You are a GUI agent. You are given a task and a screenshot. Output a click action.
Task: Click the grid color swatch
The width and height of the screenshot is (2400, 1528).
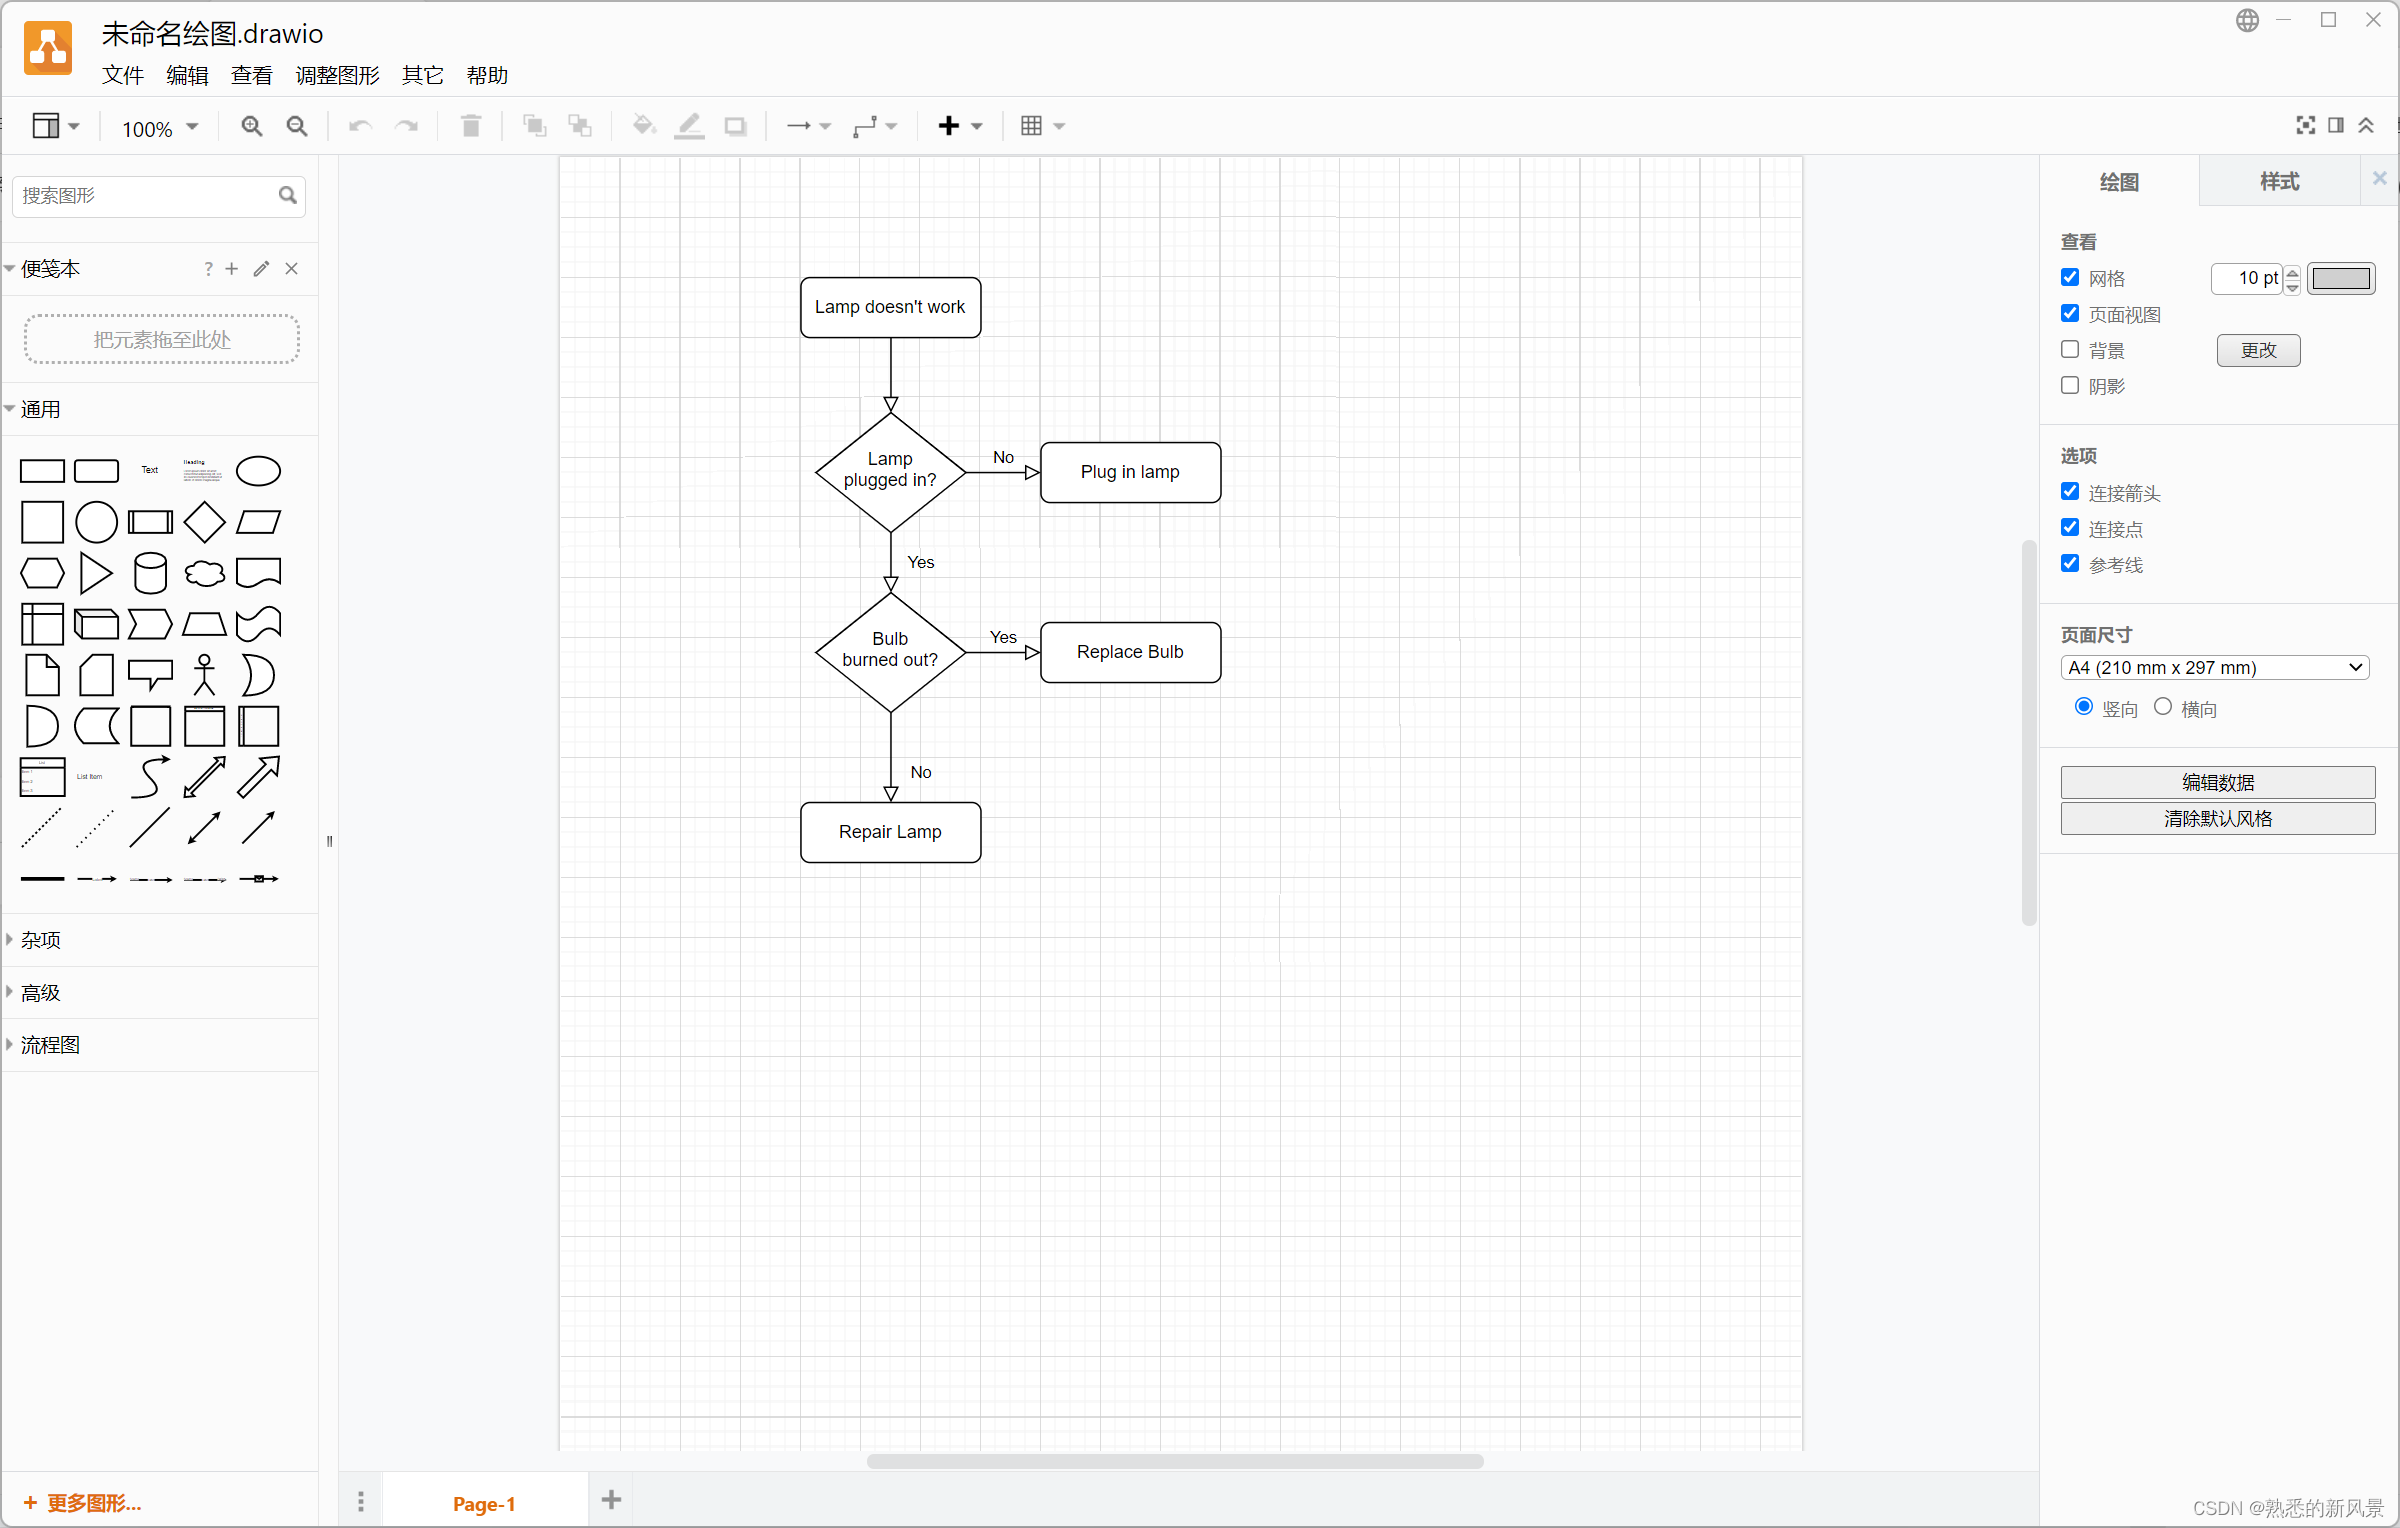[2341, 278]
